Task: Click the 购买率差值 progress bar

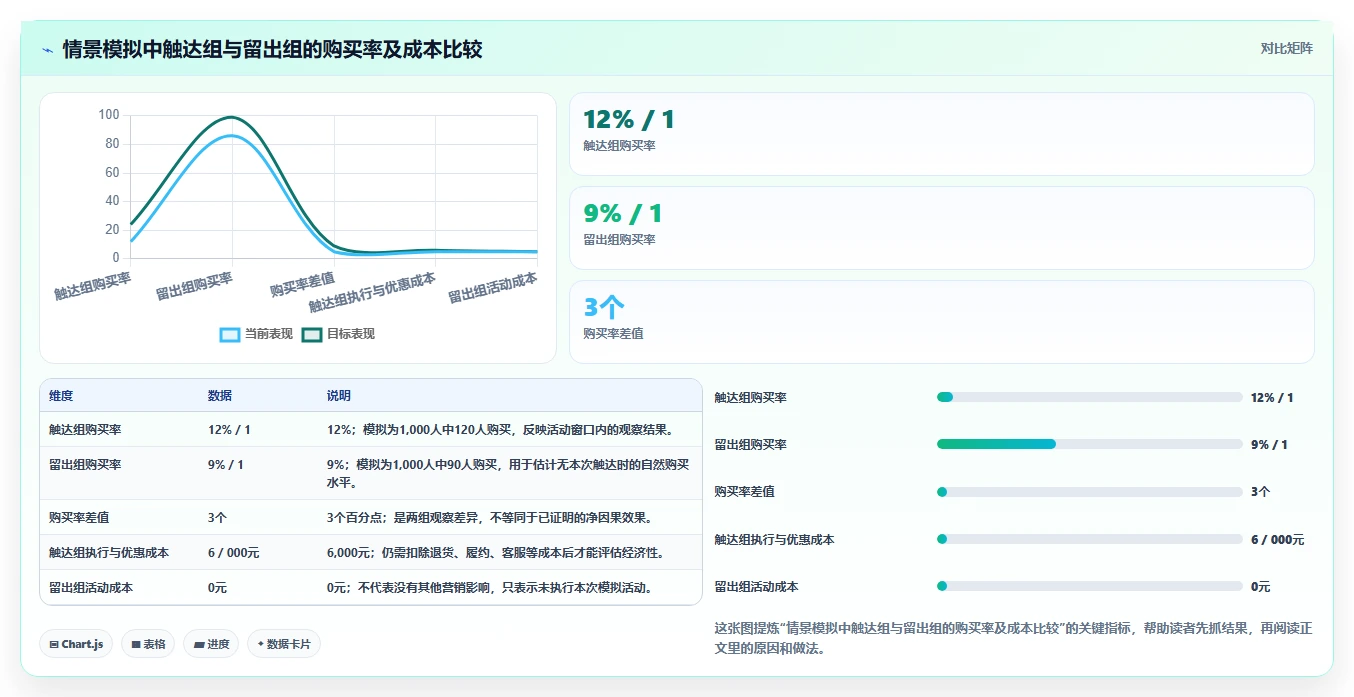Action: coord(1089,492)
